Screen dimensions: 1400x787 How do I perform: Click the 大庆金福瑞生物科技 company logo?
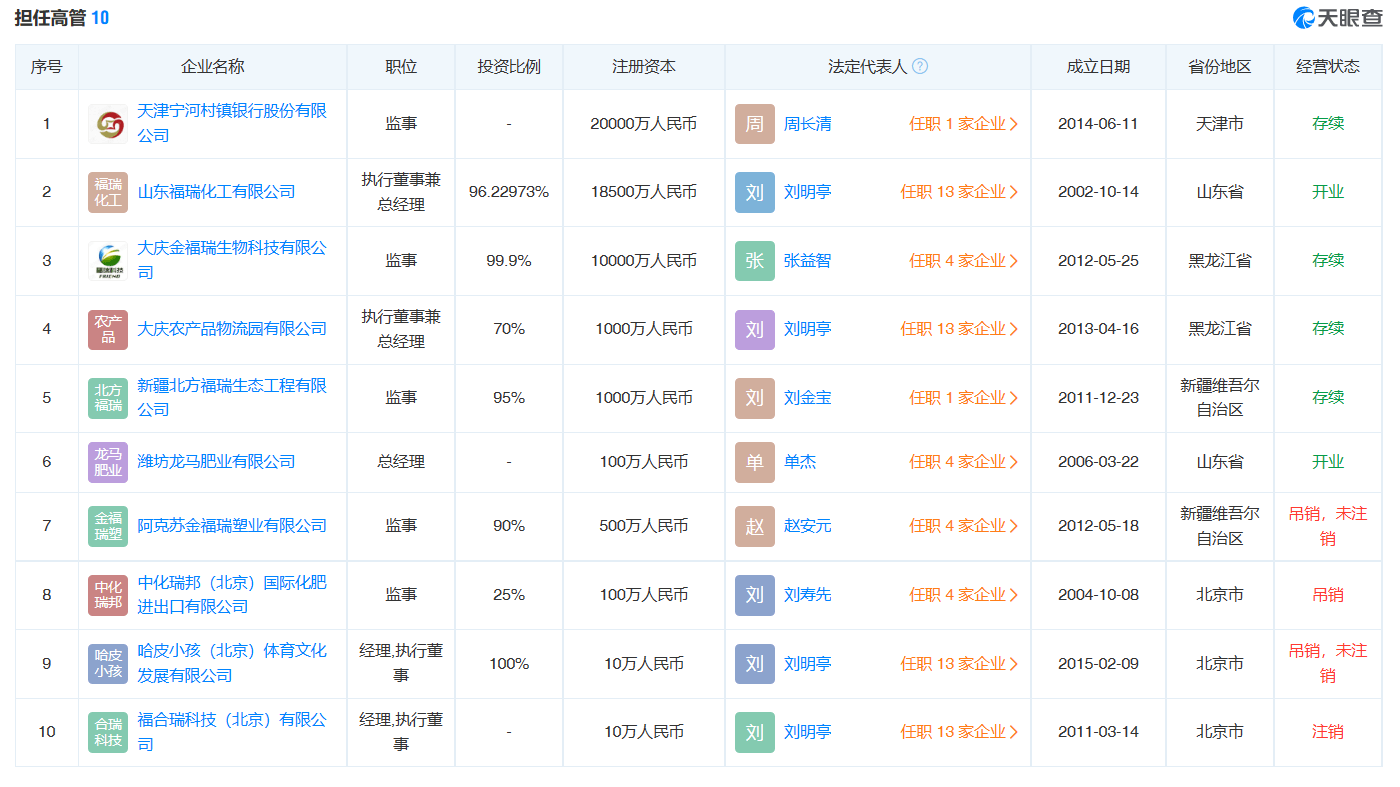click(x=108, y=261)
